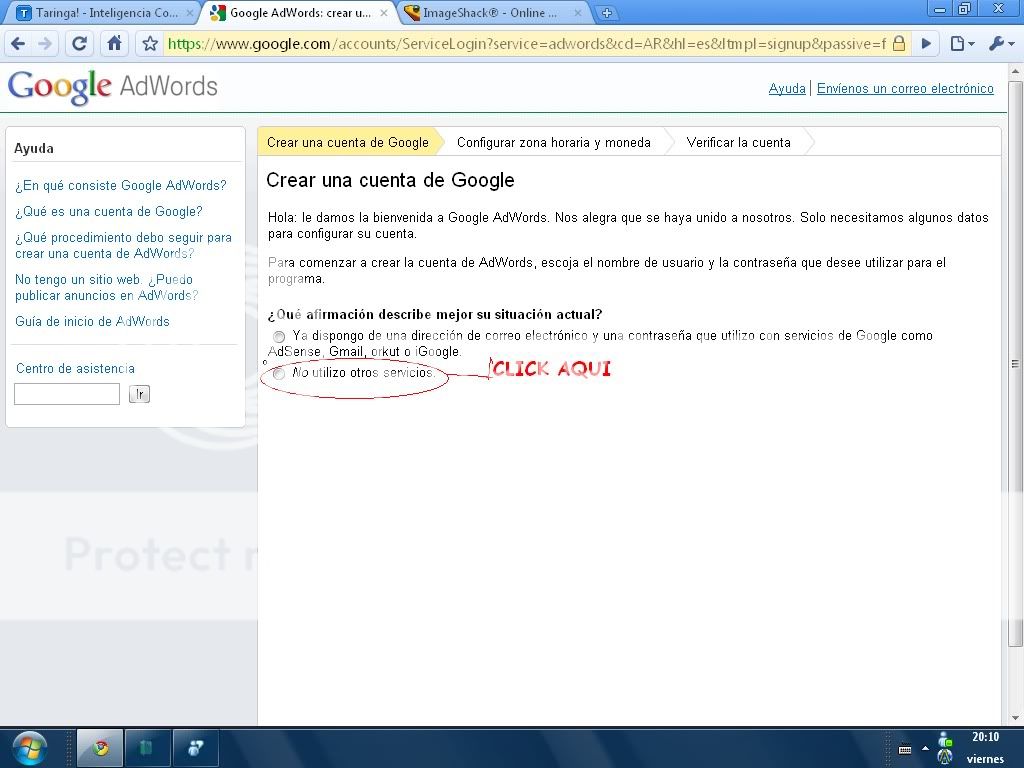Click the vertical page scrollbar
Viewport: 1024px width, 768px height.
click(x=1016, y=362)
